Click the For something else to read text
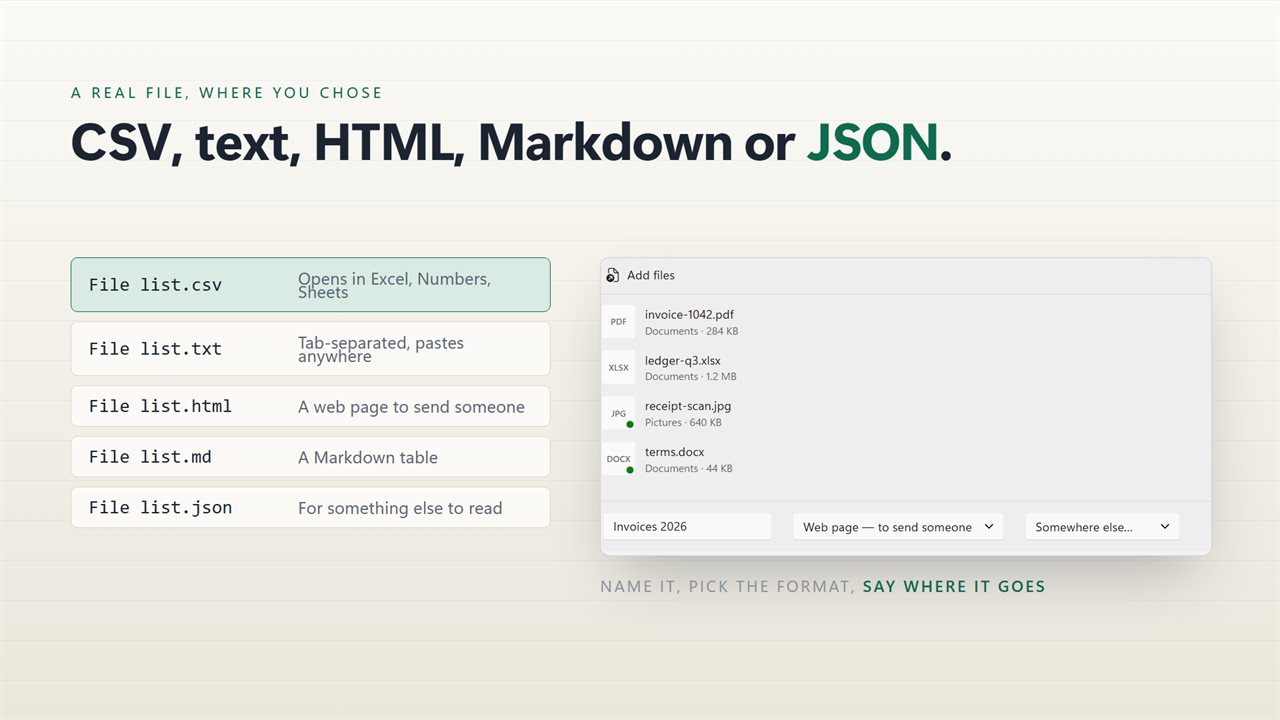Viewport: 1280px width, 720px height. coord(400,508)
